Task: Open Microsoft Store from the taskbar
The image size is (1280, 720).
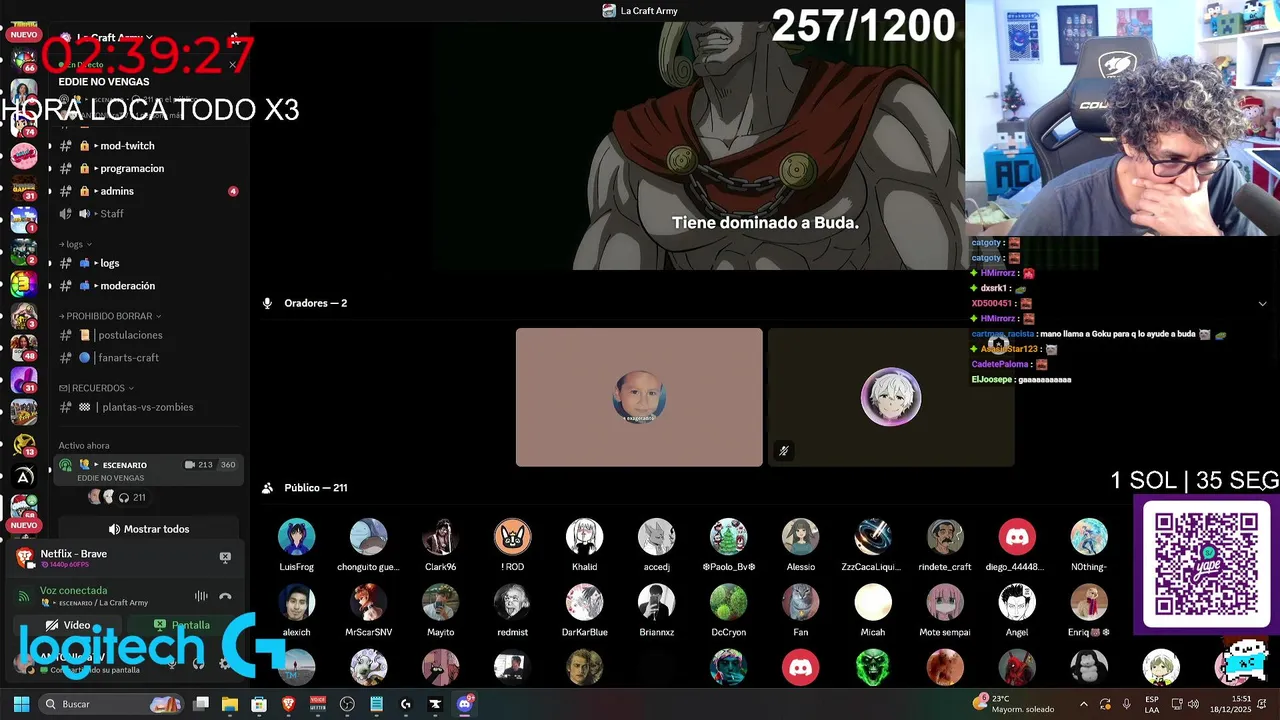Action: point(259,704)
